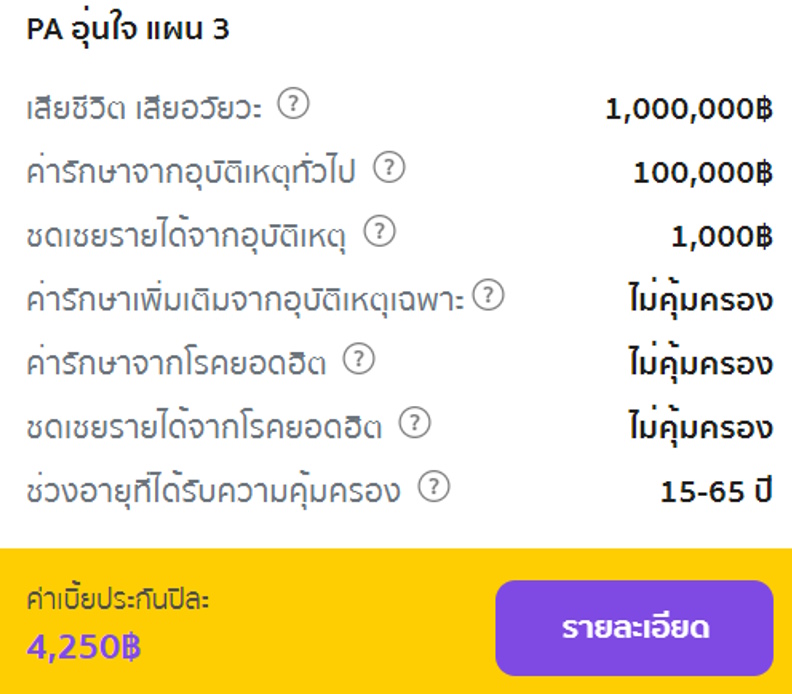Click the 1,000฿ income compensation value

pyautogui.click(x=722, y=236)
